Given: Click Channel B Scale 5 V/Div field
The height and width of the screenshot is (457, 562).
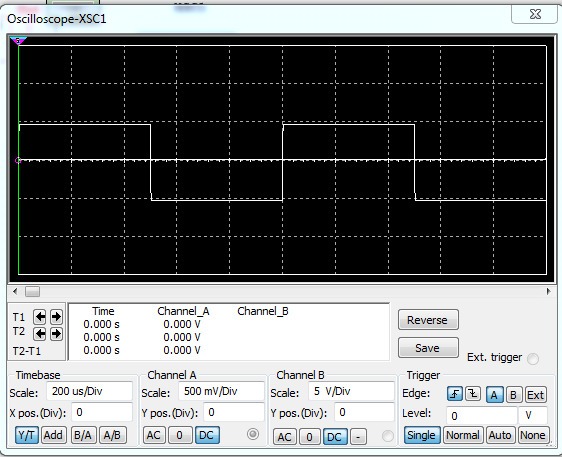Looking at the screenshot, I should tap(351, 391).
